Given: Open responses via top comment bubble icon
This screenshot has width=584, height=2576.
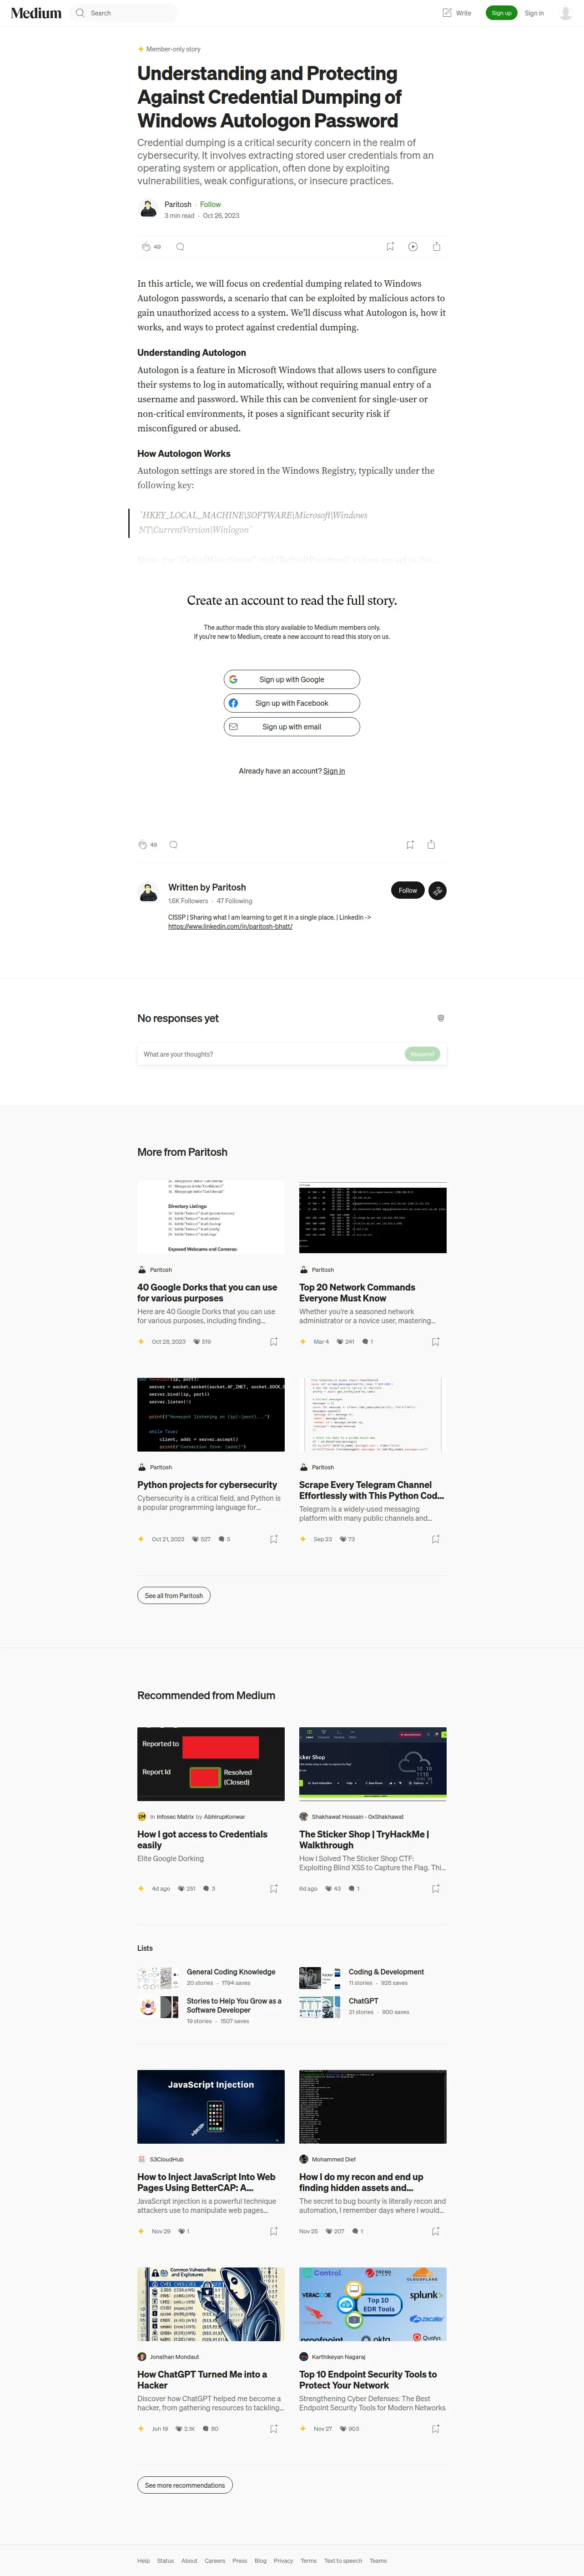Looking at the screenshot, I should [x=180, y=246].
